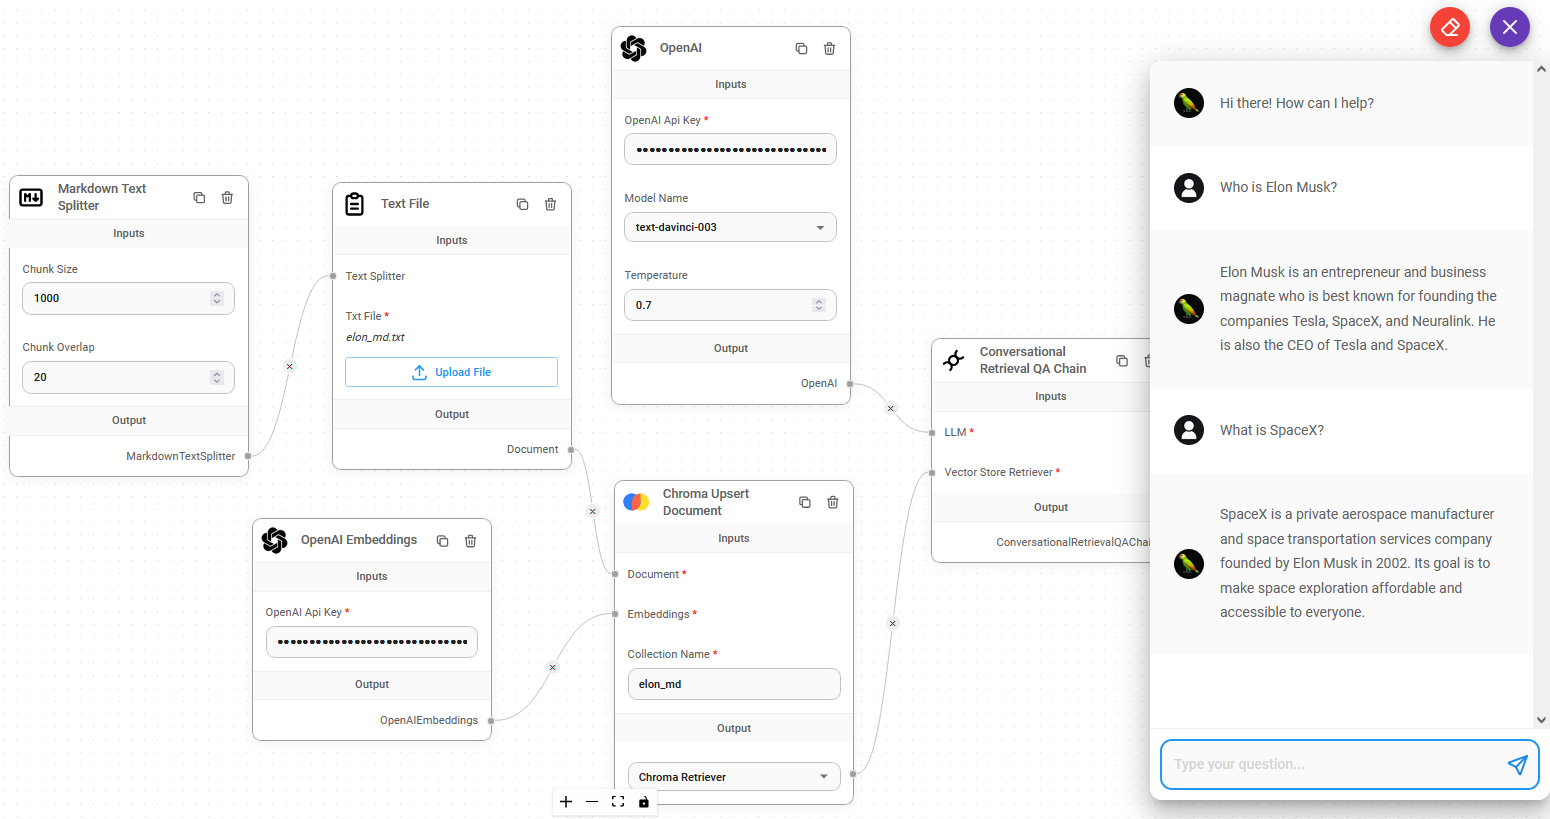Screen dimensions: 1550x819
Task: Remove edge between Splitter and Text File
Action: click(x=290, y=366)
